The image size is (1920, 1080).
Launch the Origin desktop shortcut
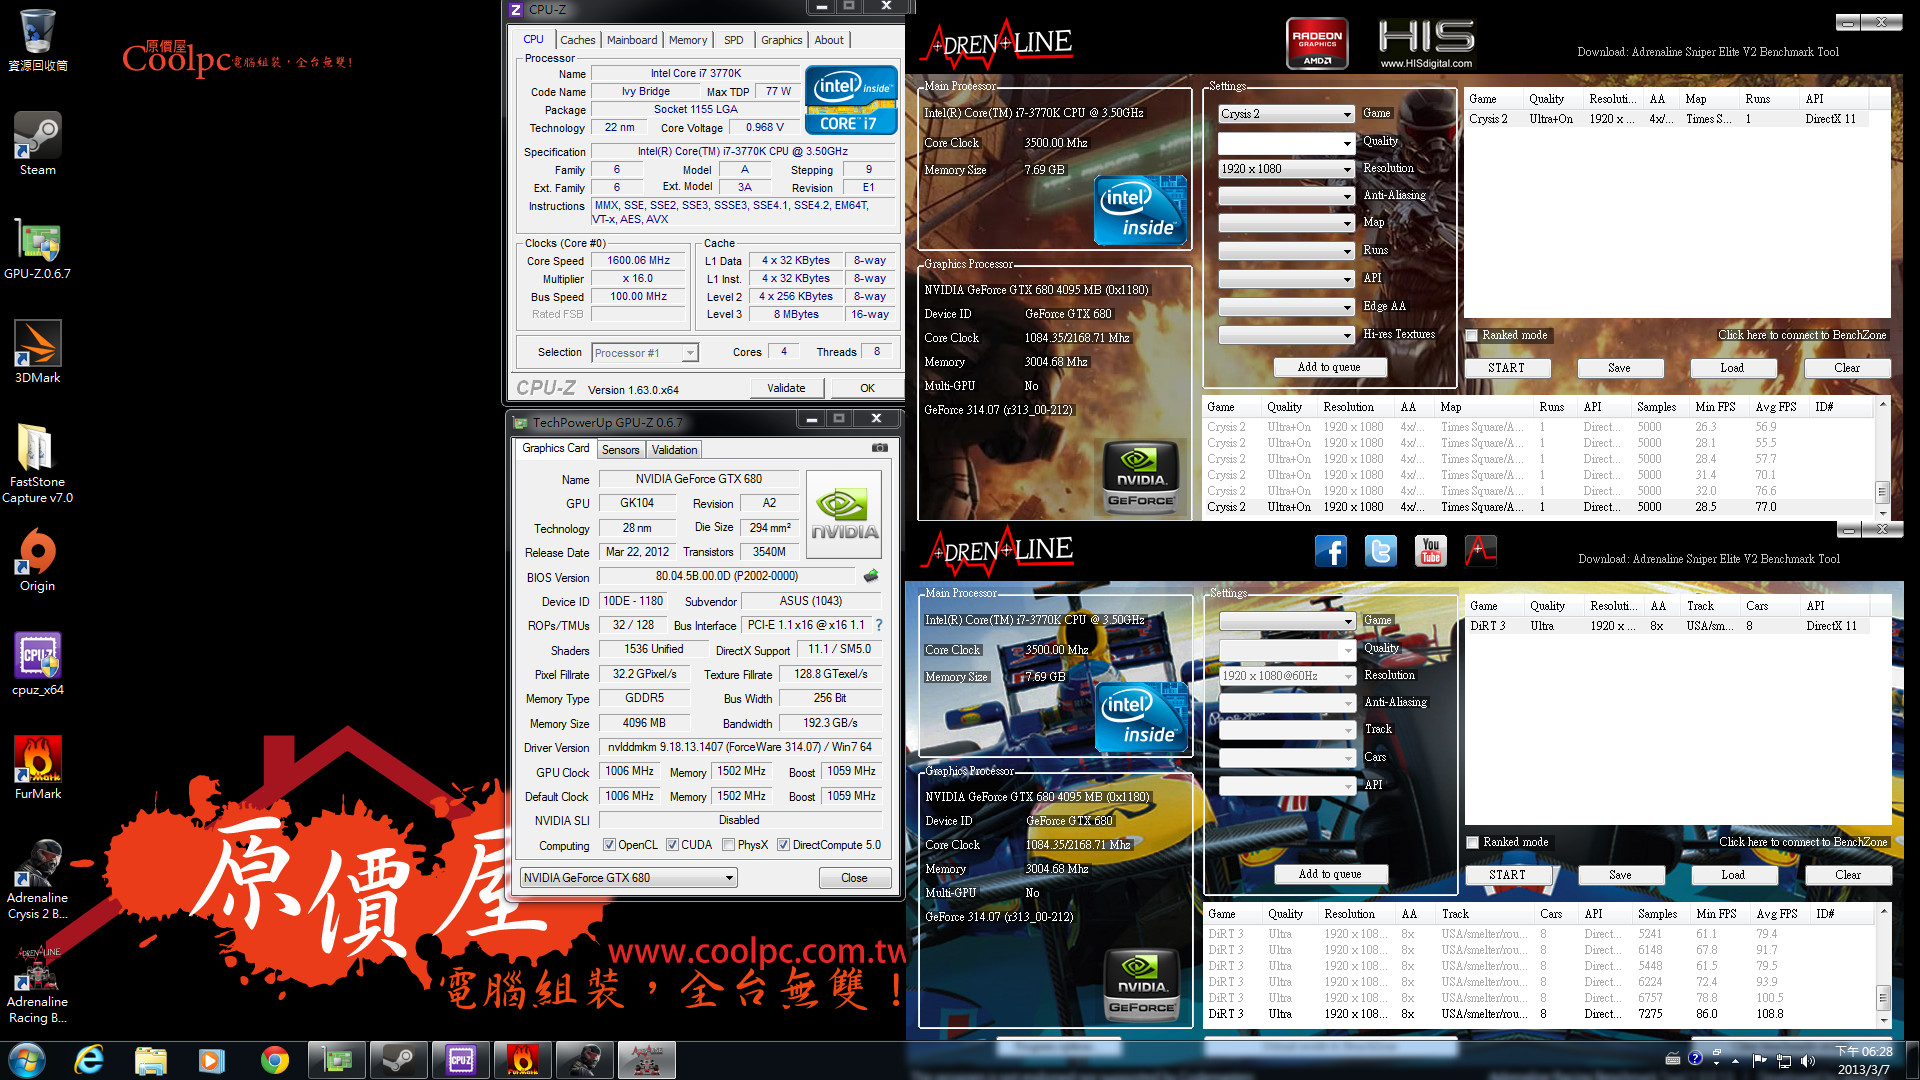click(x=37, y=560)
